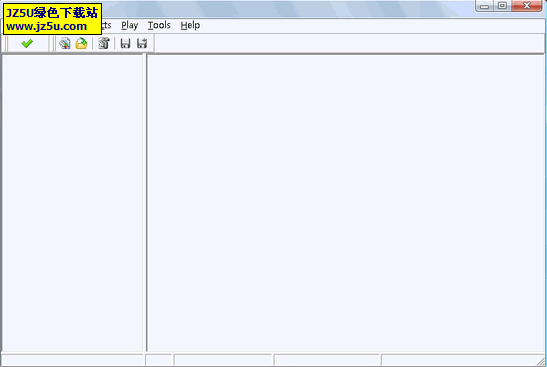Minimize the application window
Image resolution: width=547 pixels, height=367 pixels.
tap(484, 6)
